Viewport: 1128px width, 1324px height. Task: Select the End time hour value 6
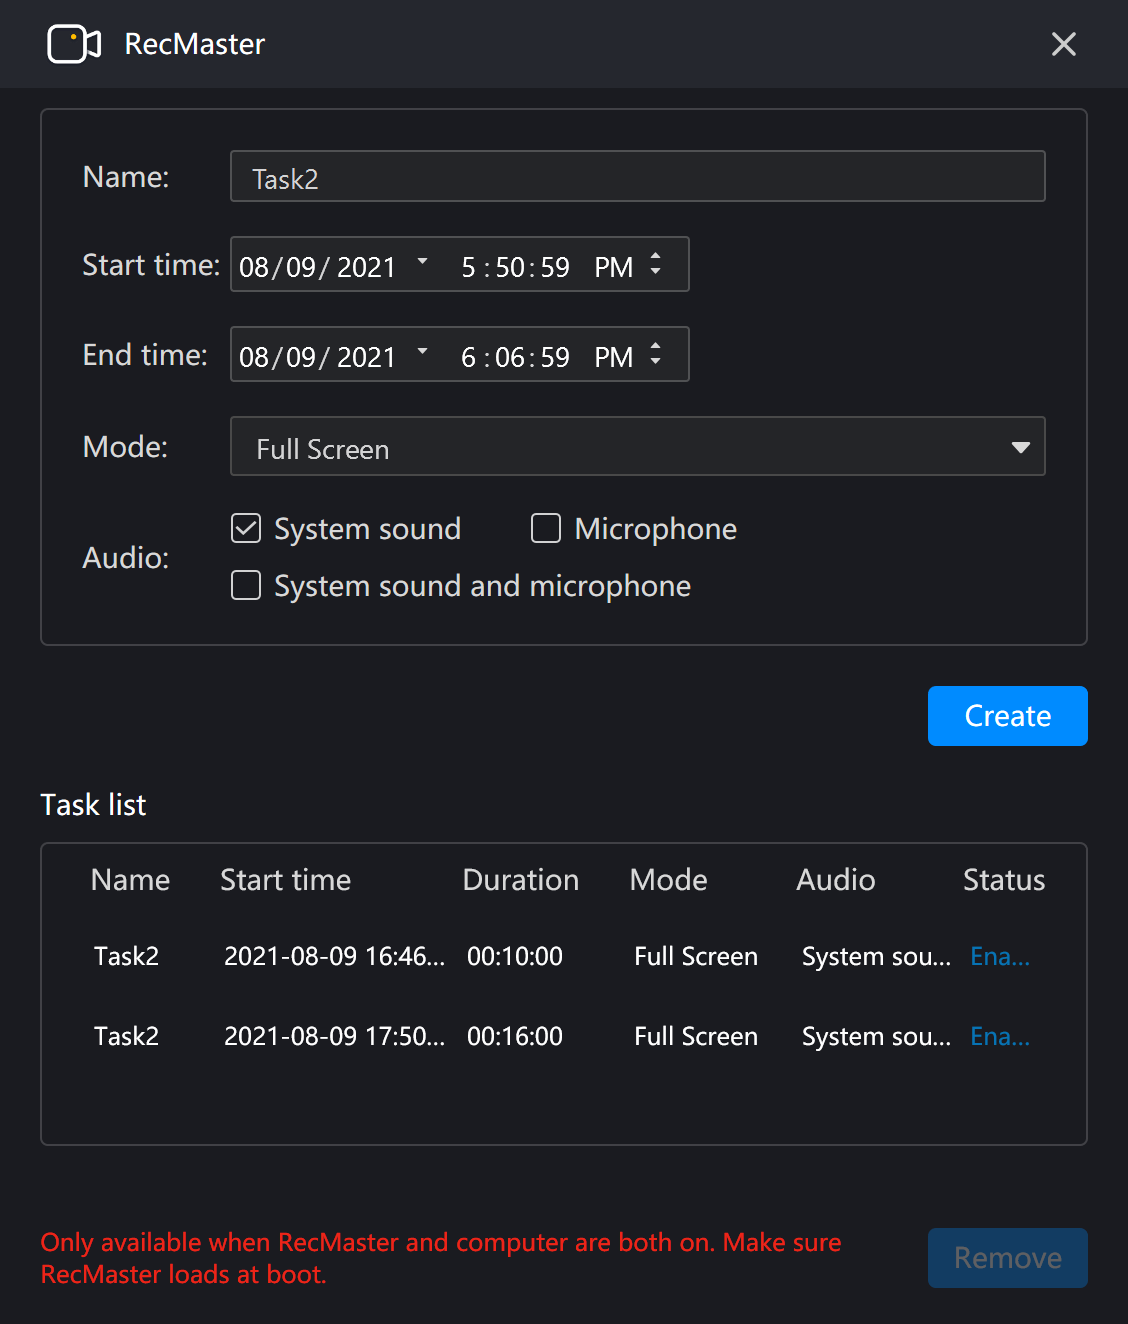(468, 357)
